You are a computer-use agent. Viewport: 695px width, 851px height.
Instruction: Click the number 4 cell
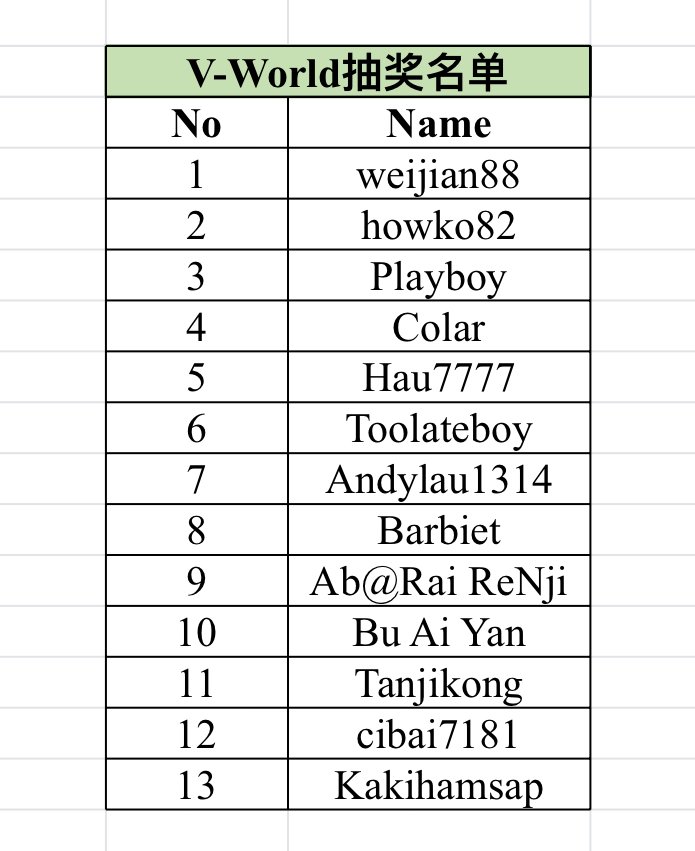(196, 327)
